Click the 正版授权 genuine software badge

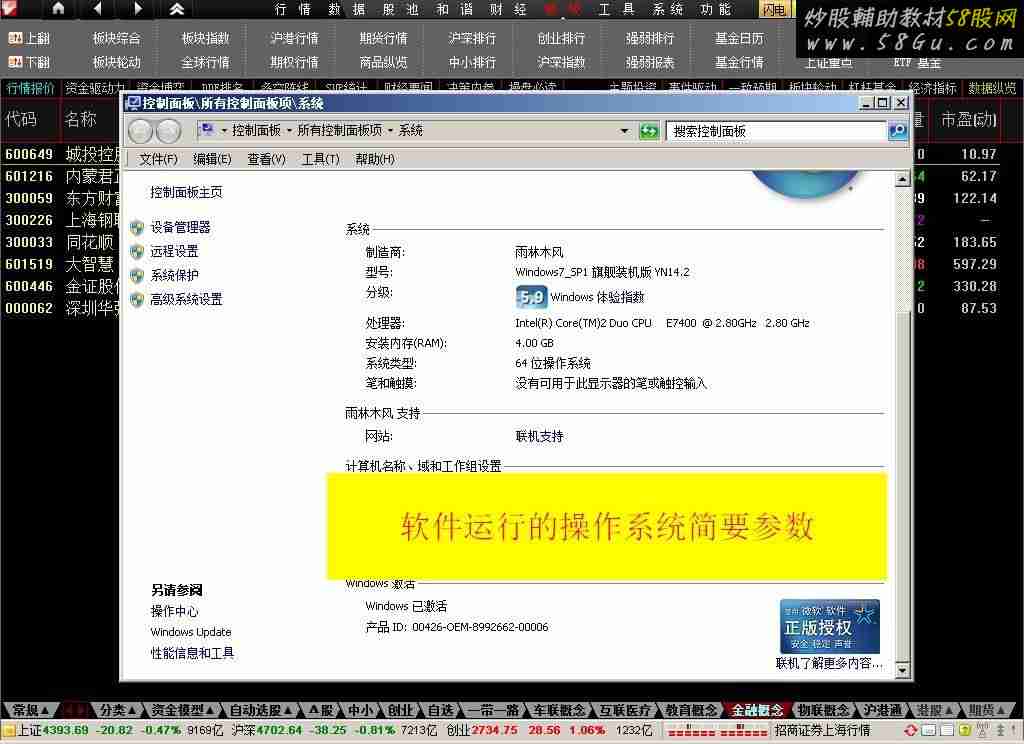click(x=829, y=626)
